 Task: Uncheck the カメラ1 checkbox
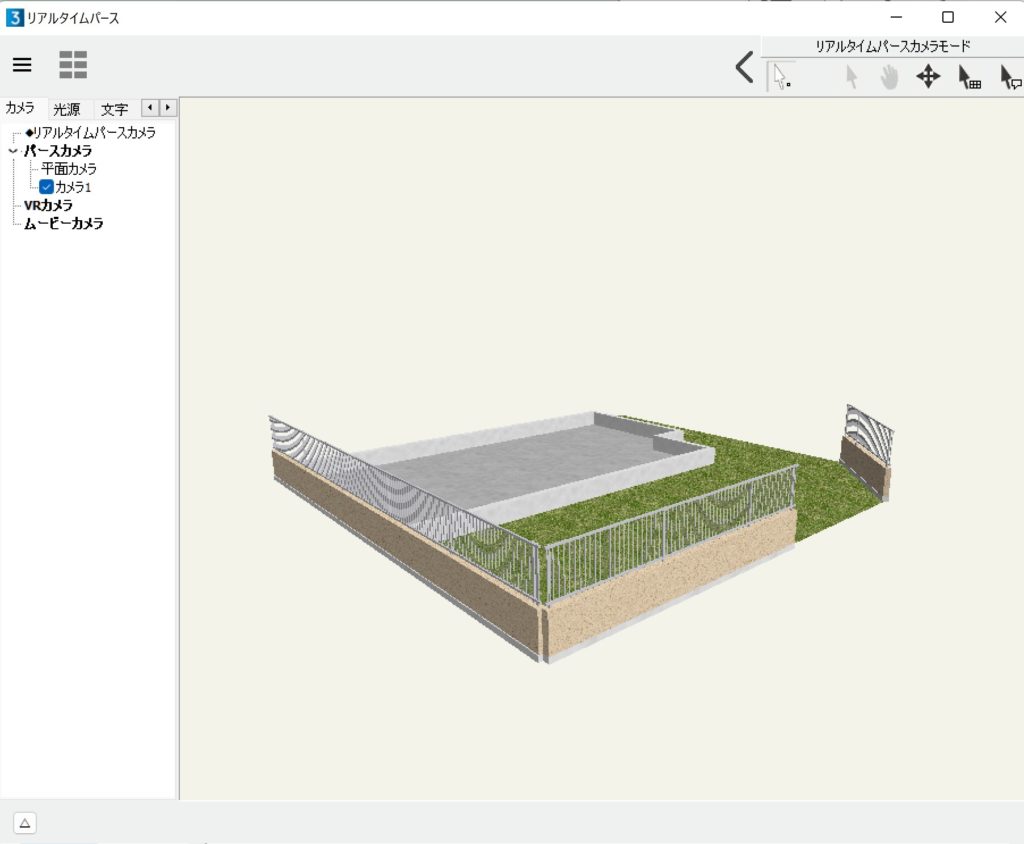click(46, 187)
